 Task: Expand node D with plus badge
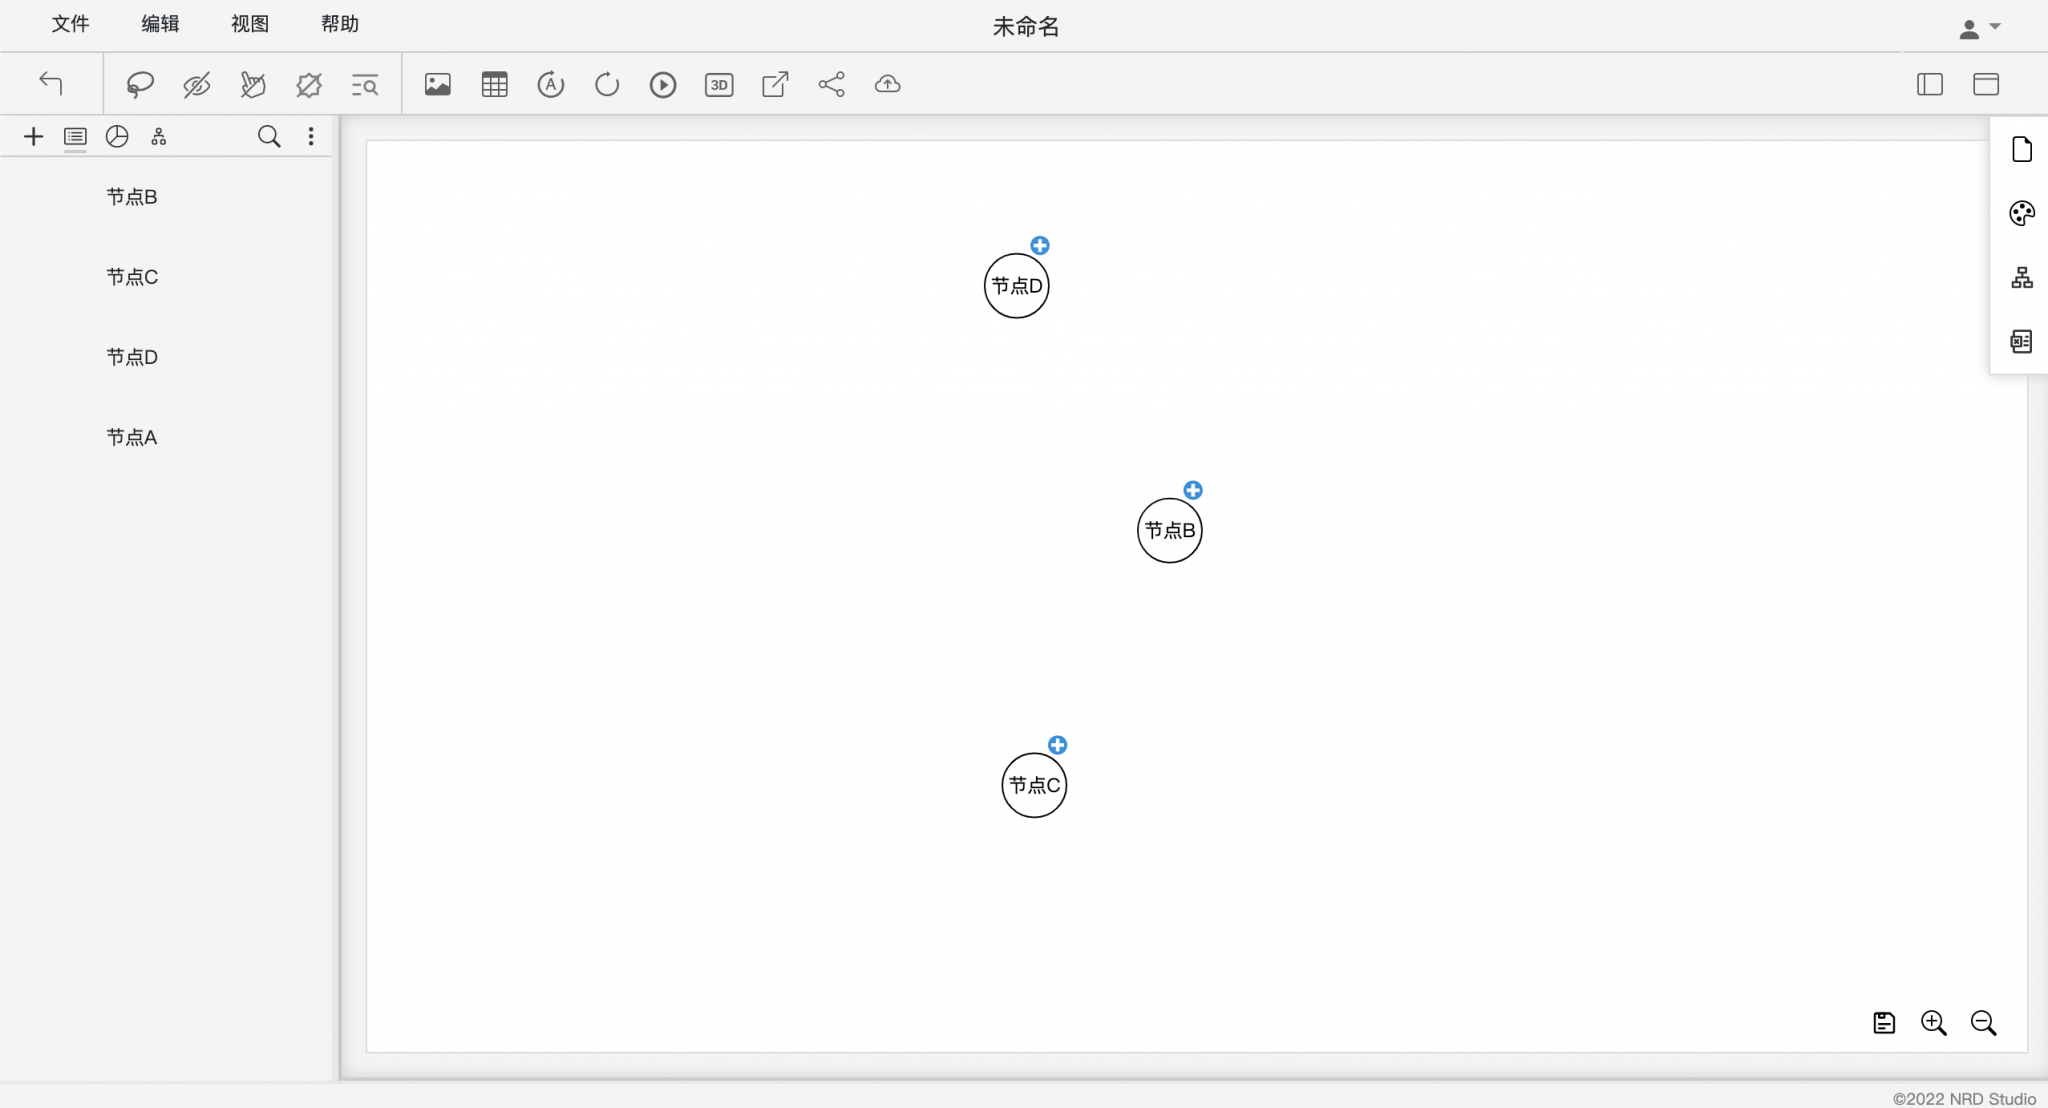pos(1040,246)
